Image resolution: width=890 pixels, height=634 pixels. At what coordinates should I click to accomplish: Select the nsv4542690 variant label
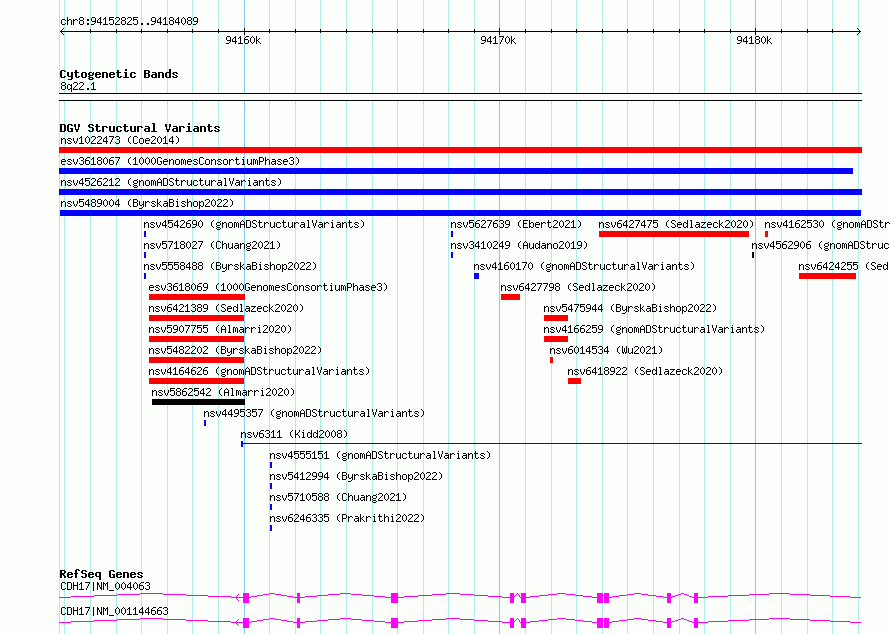point(254,224)
